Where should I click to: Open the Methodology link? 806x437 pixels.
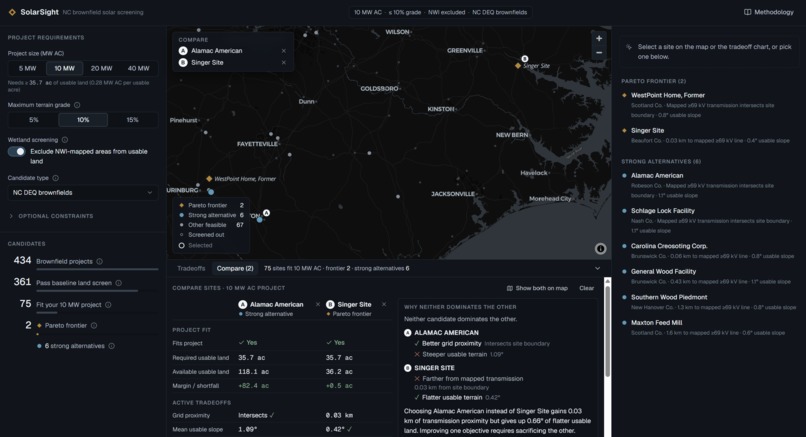769,12
